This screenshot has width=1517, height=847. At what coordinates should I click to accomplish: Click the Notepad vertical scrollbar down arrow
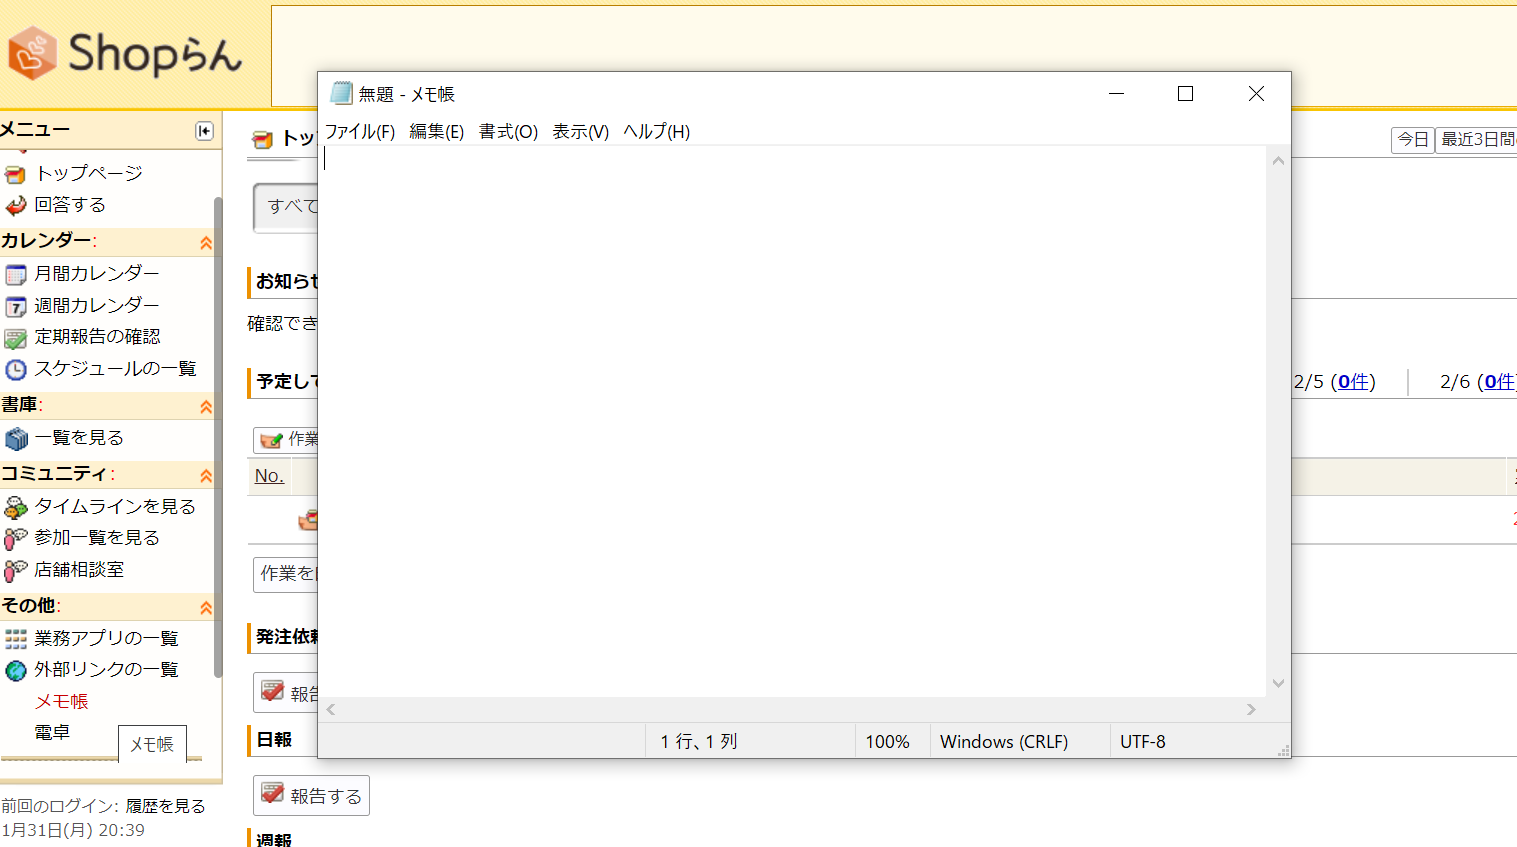(x=1278, y=683)
